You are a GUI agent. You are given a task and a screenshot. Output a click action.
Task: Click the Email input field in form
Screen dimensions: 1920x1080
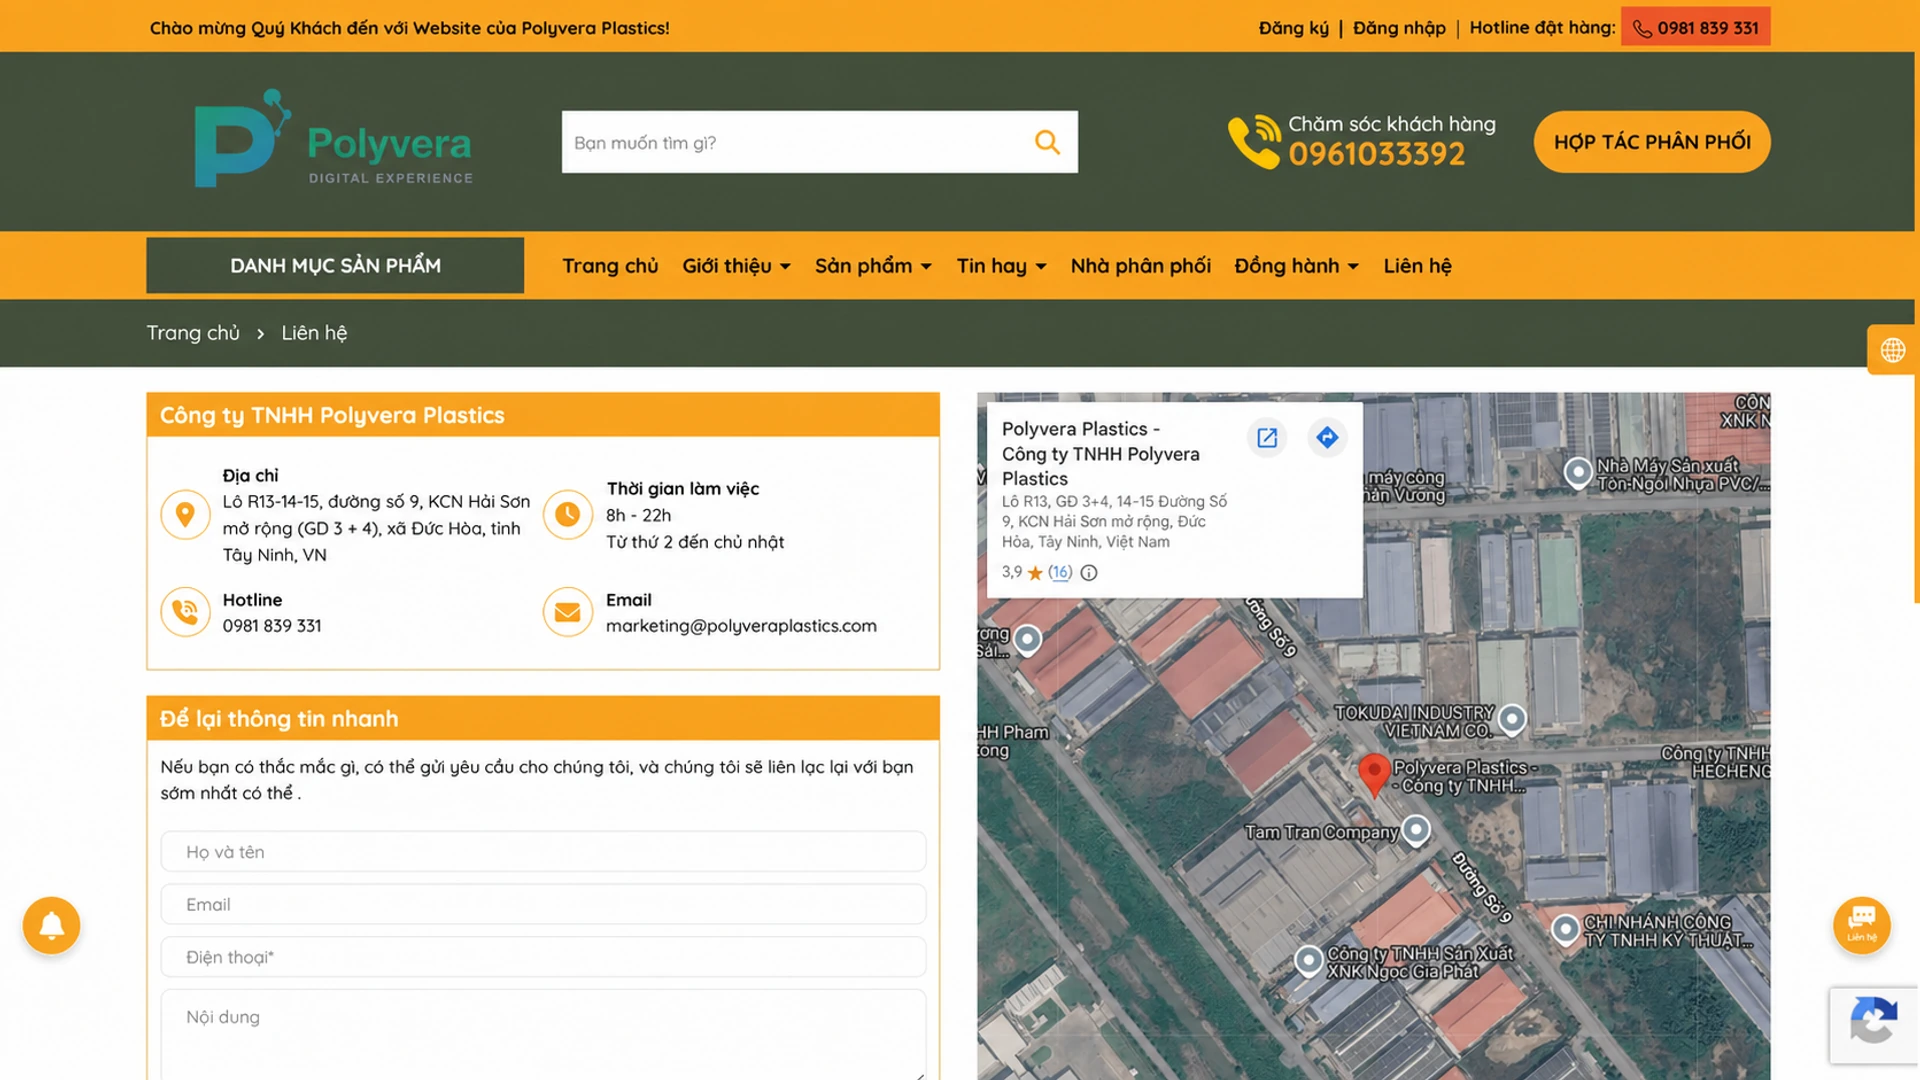click(543, 904)
